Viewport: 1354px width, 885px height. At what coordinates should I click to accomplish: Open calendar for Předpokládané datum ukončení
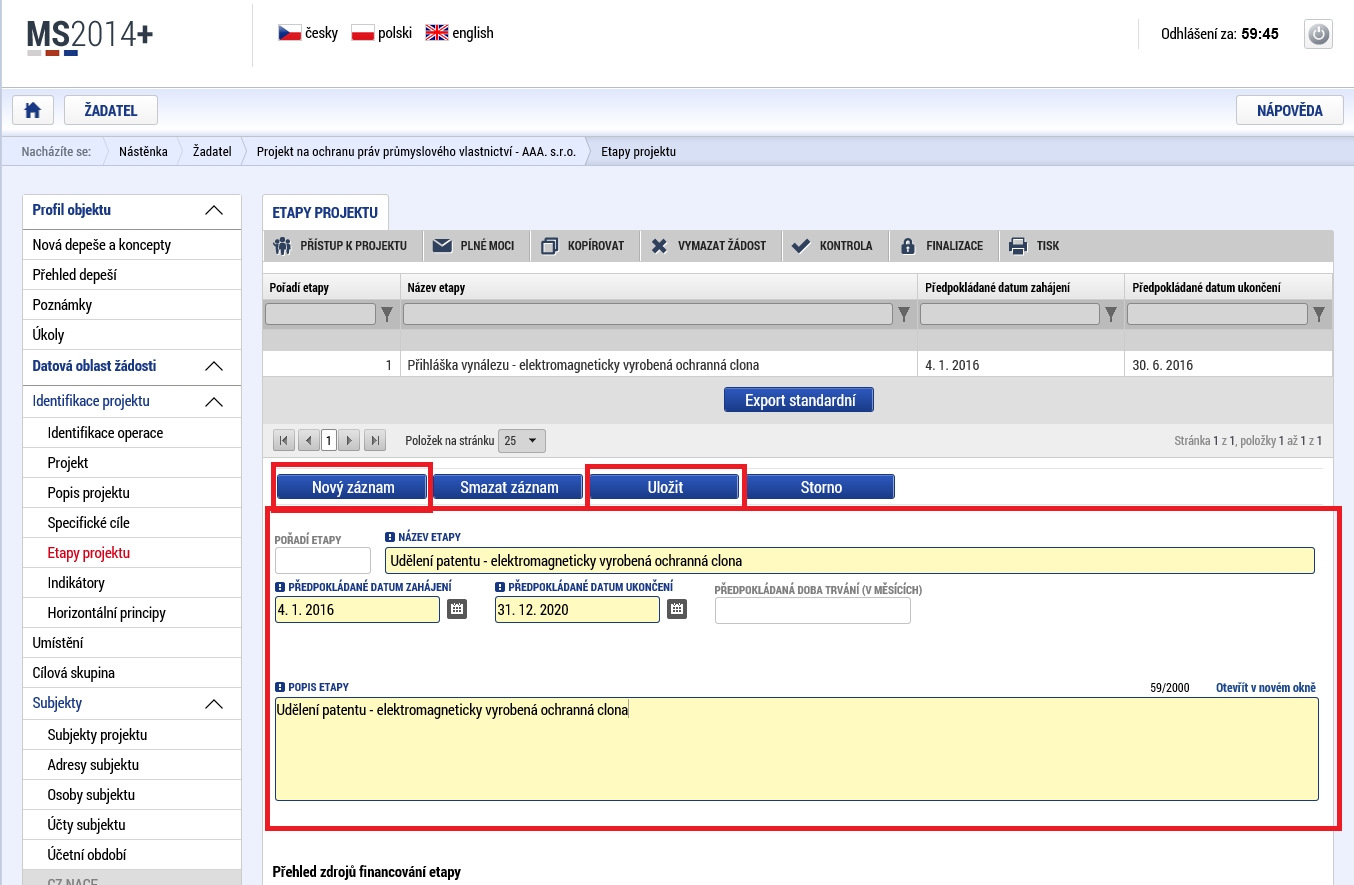677,609
